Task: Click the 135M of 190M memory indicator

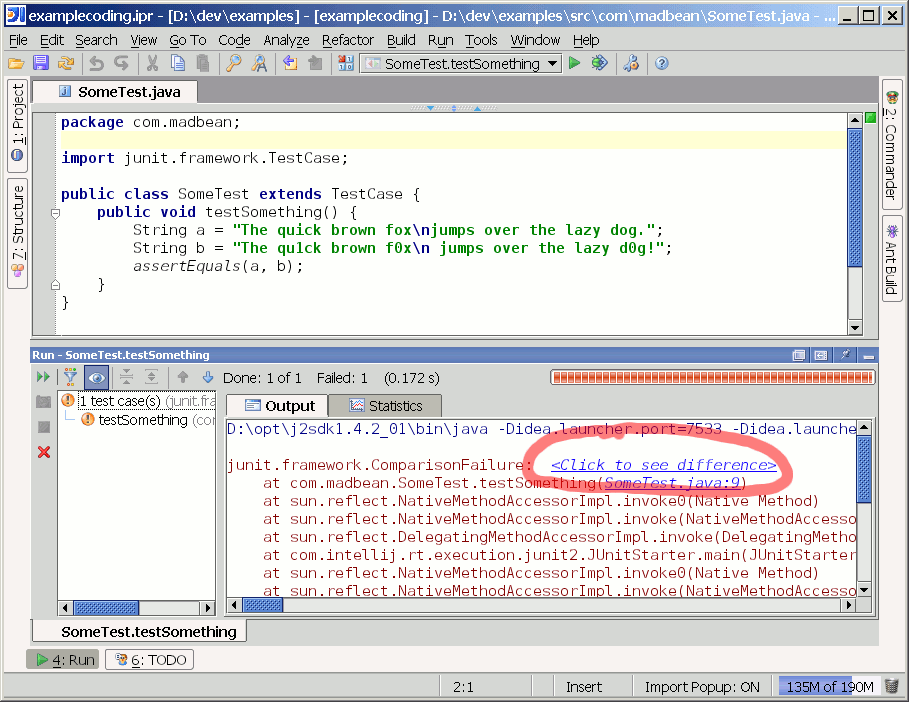Action: point(829,687)
